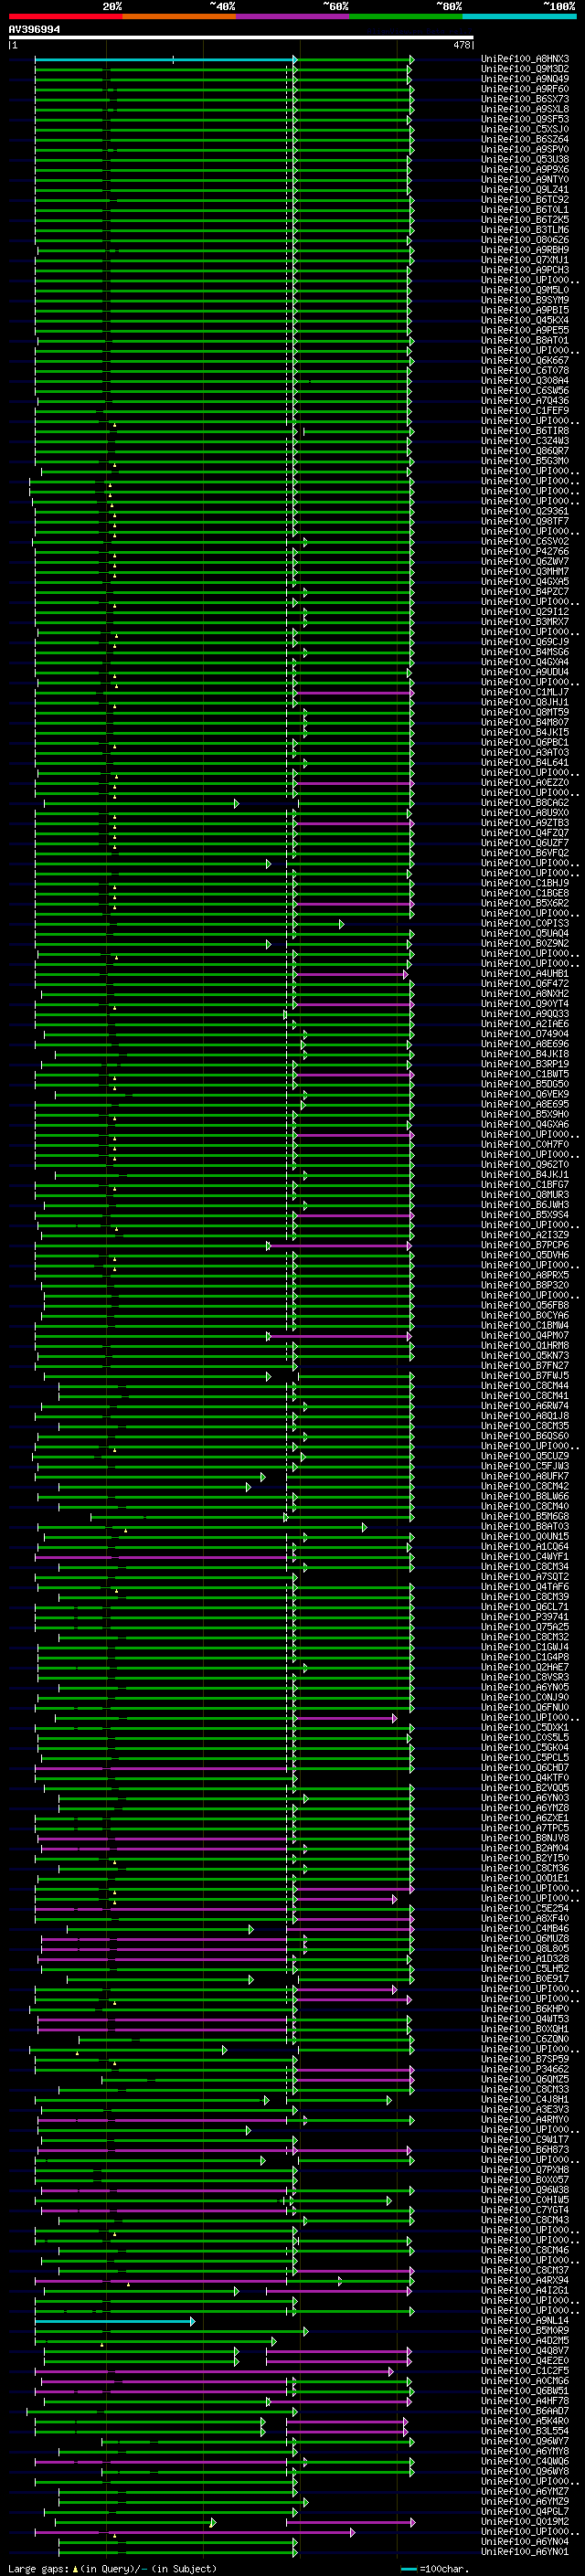Click hit name UniRef100_B6TIR8
The width and height of the screenshot is (585, 2576).
tap(525, 431)
